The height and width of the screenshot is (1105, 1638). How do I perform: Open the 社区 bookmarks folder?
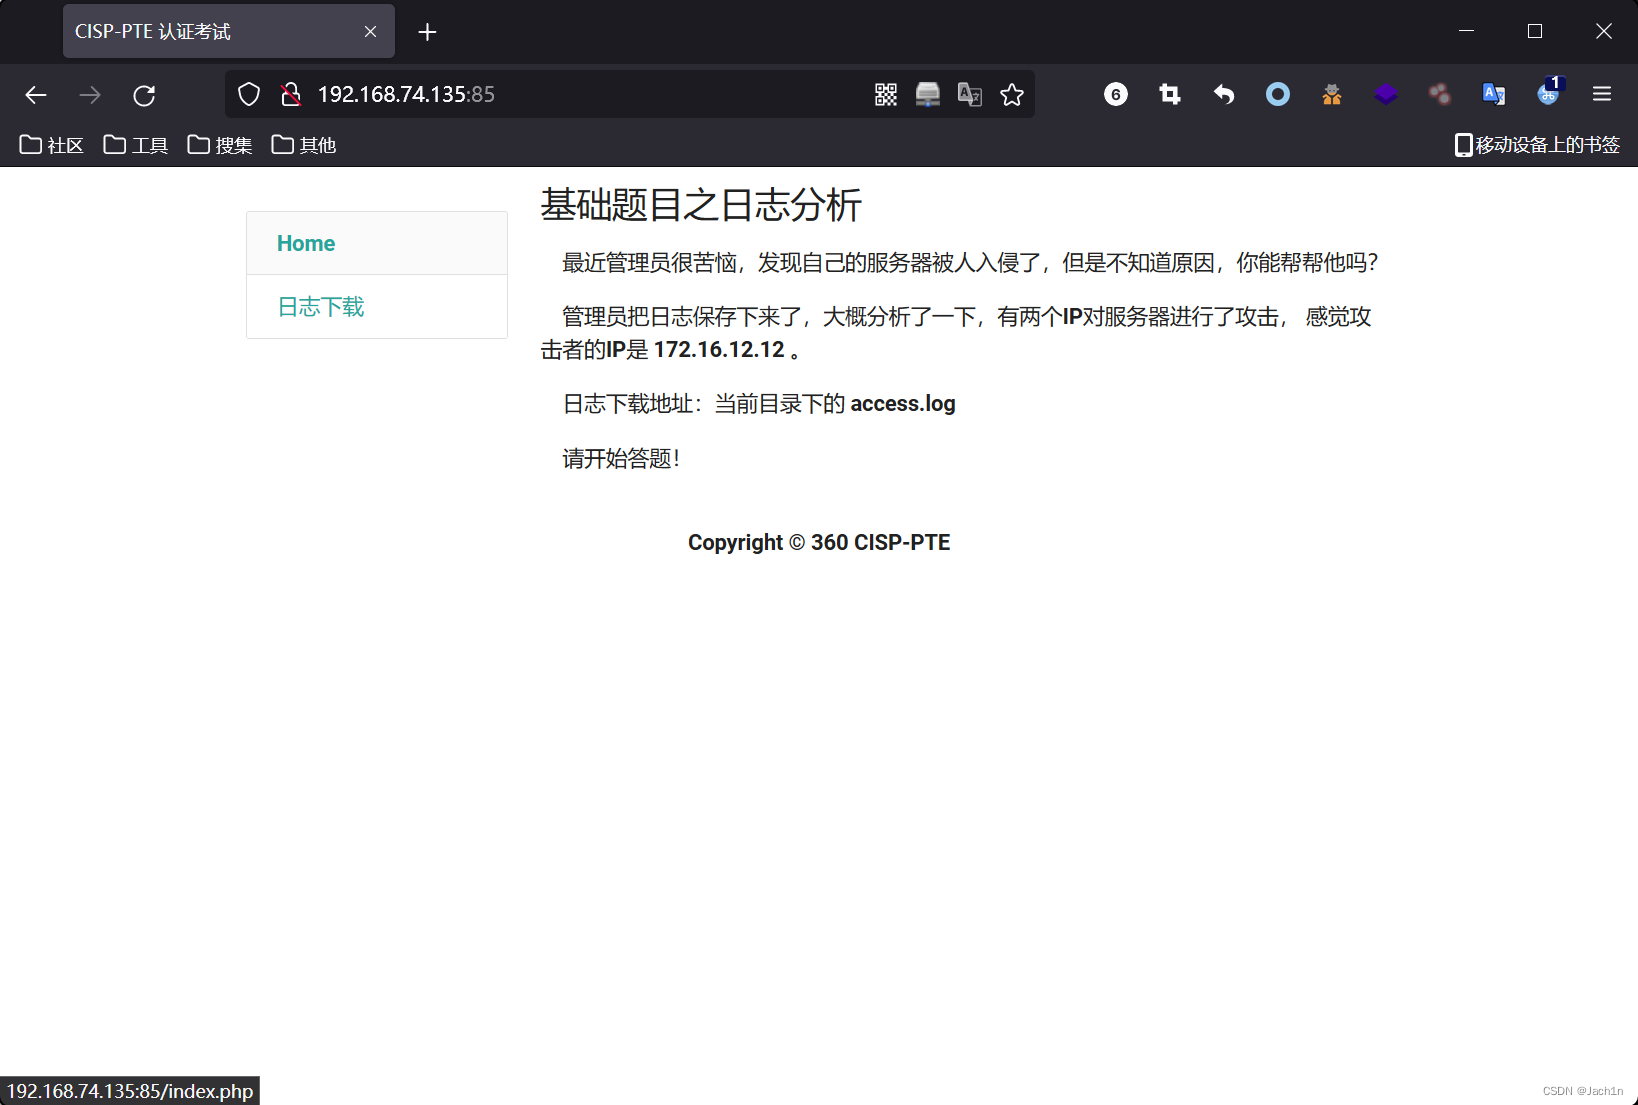(x=52, y=145)
